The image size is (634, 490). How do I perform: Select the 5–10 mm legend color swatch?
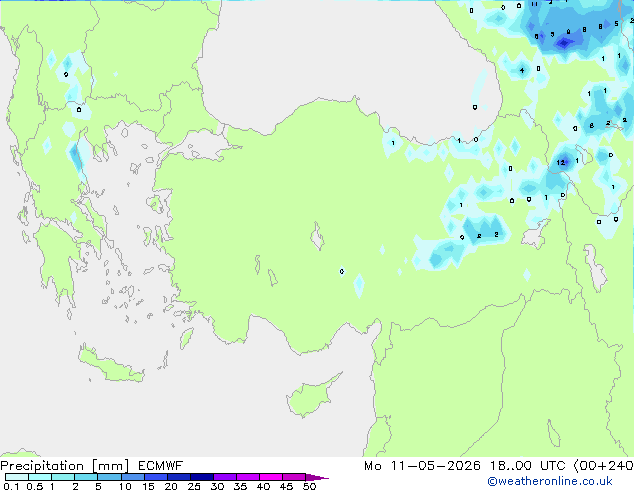109,477
